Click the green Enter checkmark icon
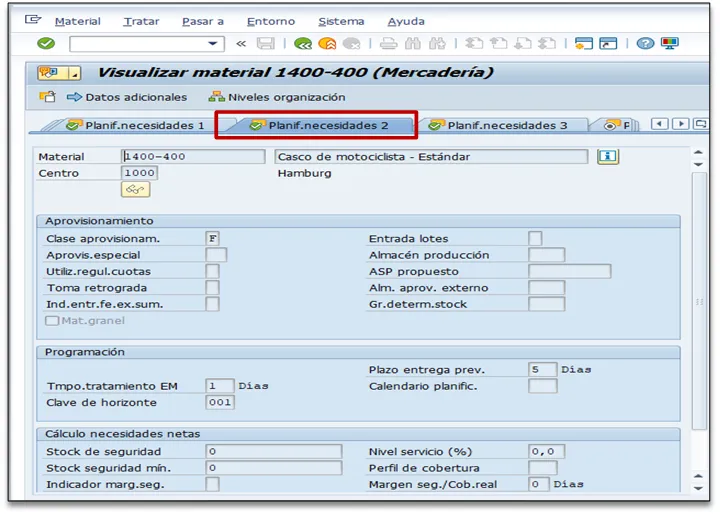720x514 pixels. tap(45, 43)
